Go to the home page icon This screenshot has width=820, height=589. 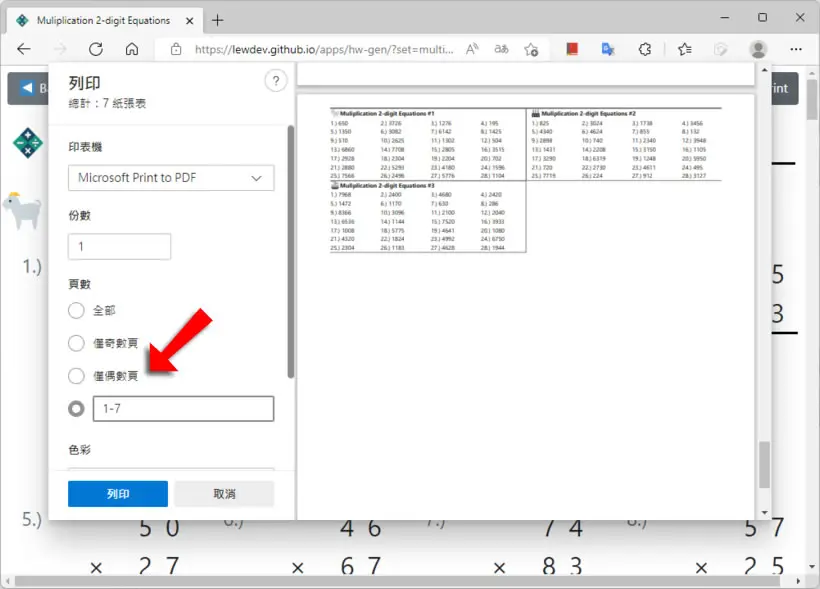tap(132, 49)
